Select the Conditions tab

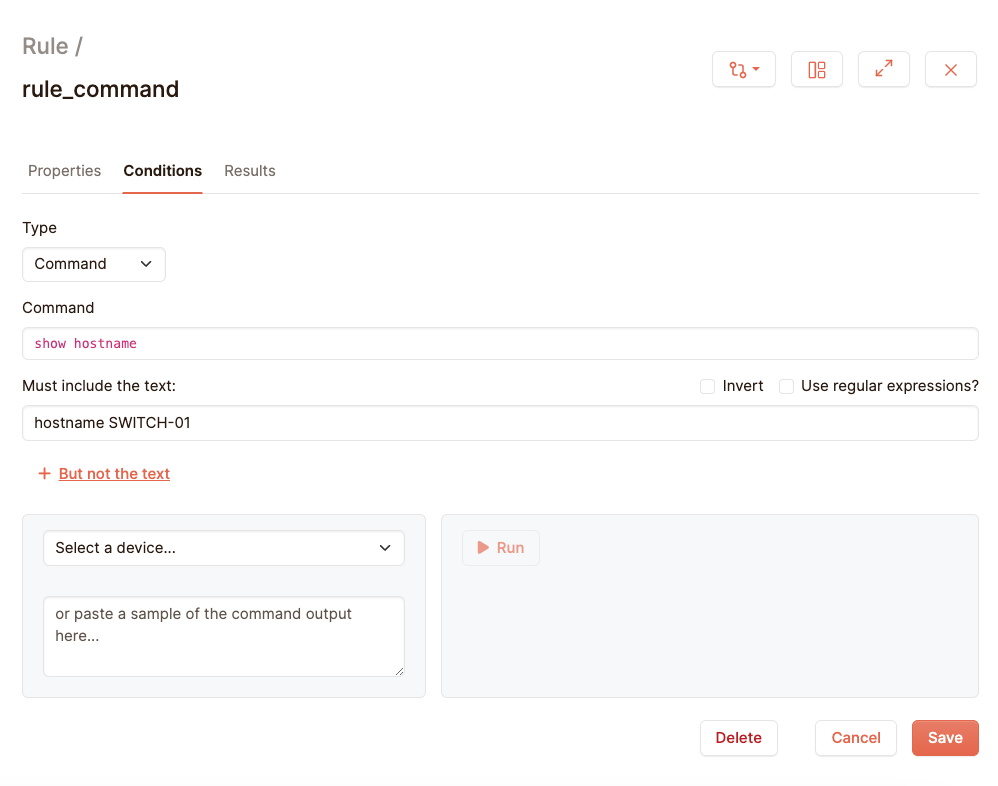(x=163, y=171)
